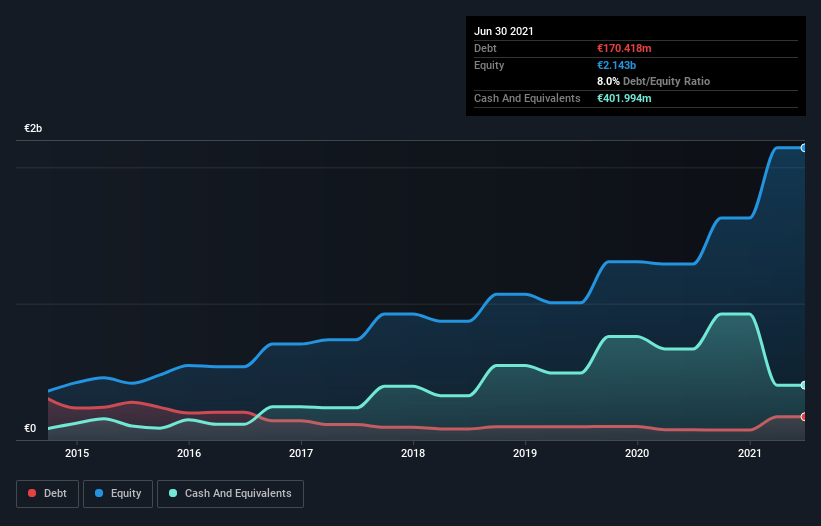Click the Cash And Equivalents tooltip label
821x526 pixels.
click(527, 98)
